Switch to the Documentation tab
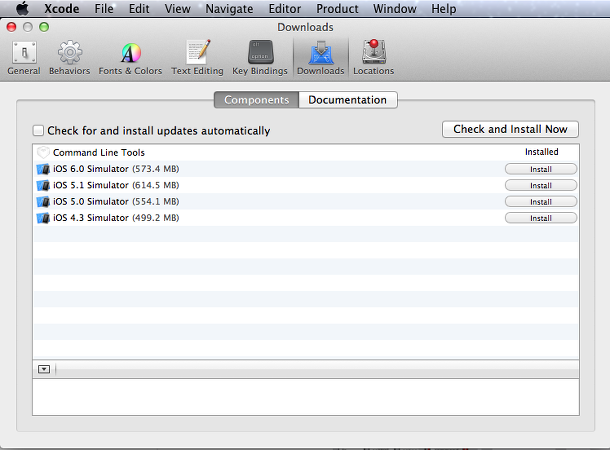This screenshot has height=450, width=610. tap(348, 100)
